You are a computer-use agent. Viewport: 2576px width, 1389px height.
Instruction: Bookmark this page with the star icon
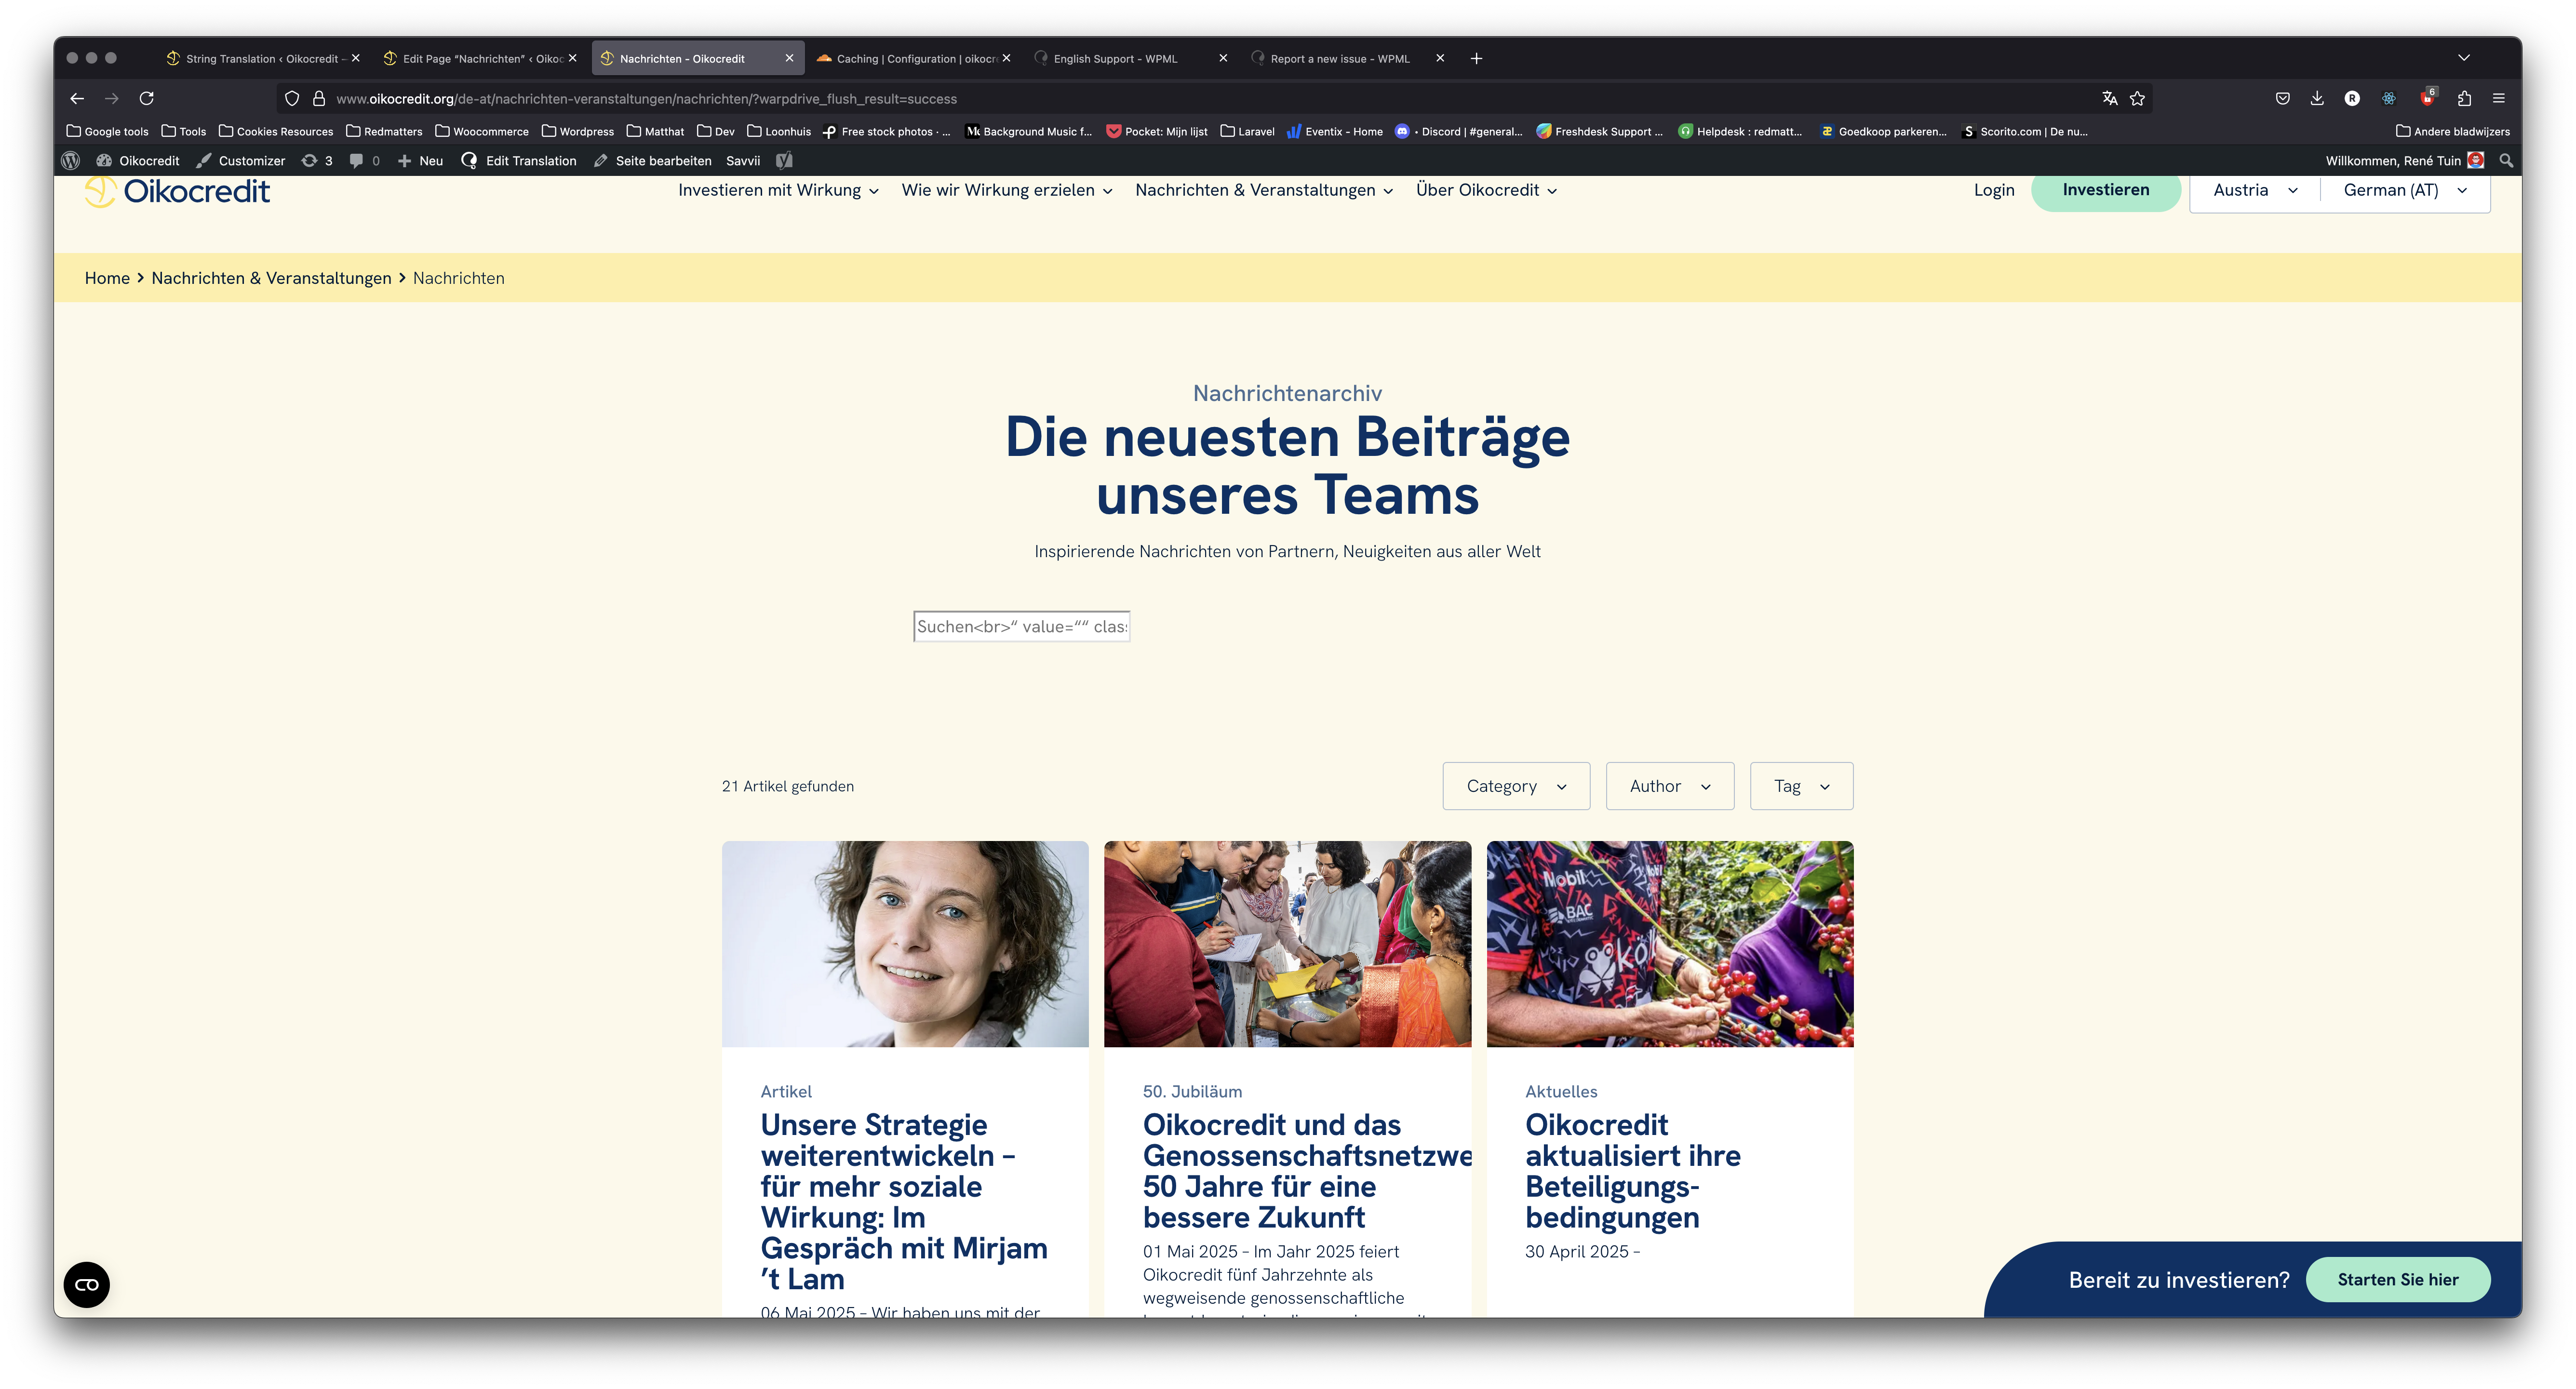click(2138, 98)
